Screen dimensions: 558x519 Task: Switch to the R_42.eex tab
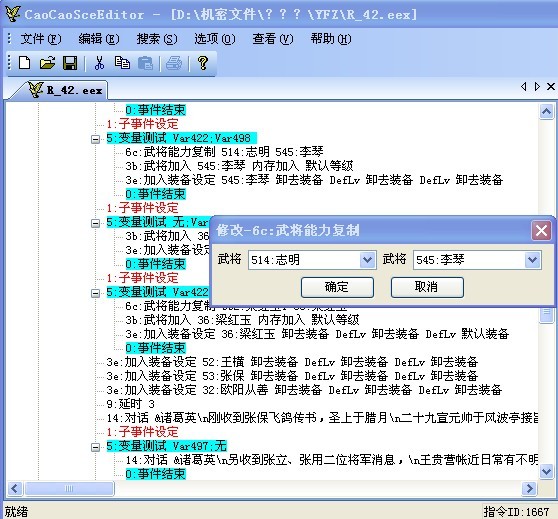click(66, 90)
